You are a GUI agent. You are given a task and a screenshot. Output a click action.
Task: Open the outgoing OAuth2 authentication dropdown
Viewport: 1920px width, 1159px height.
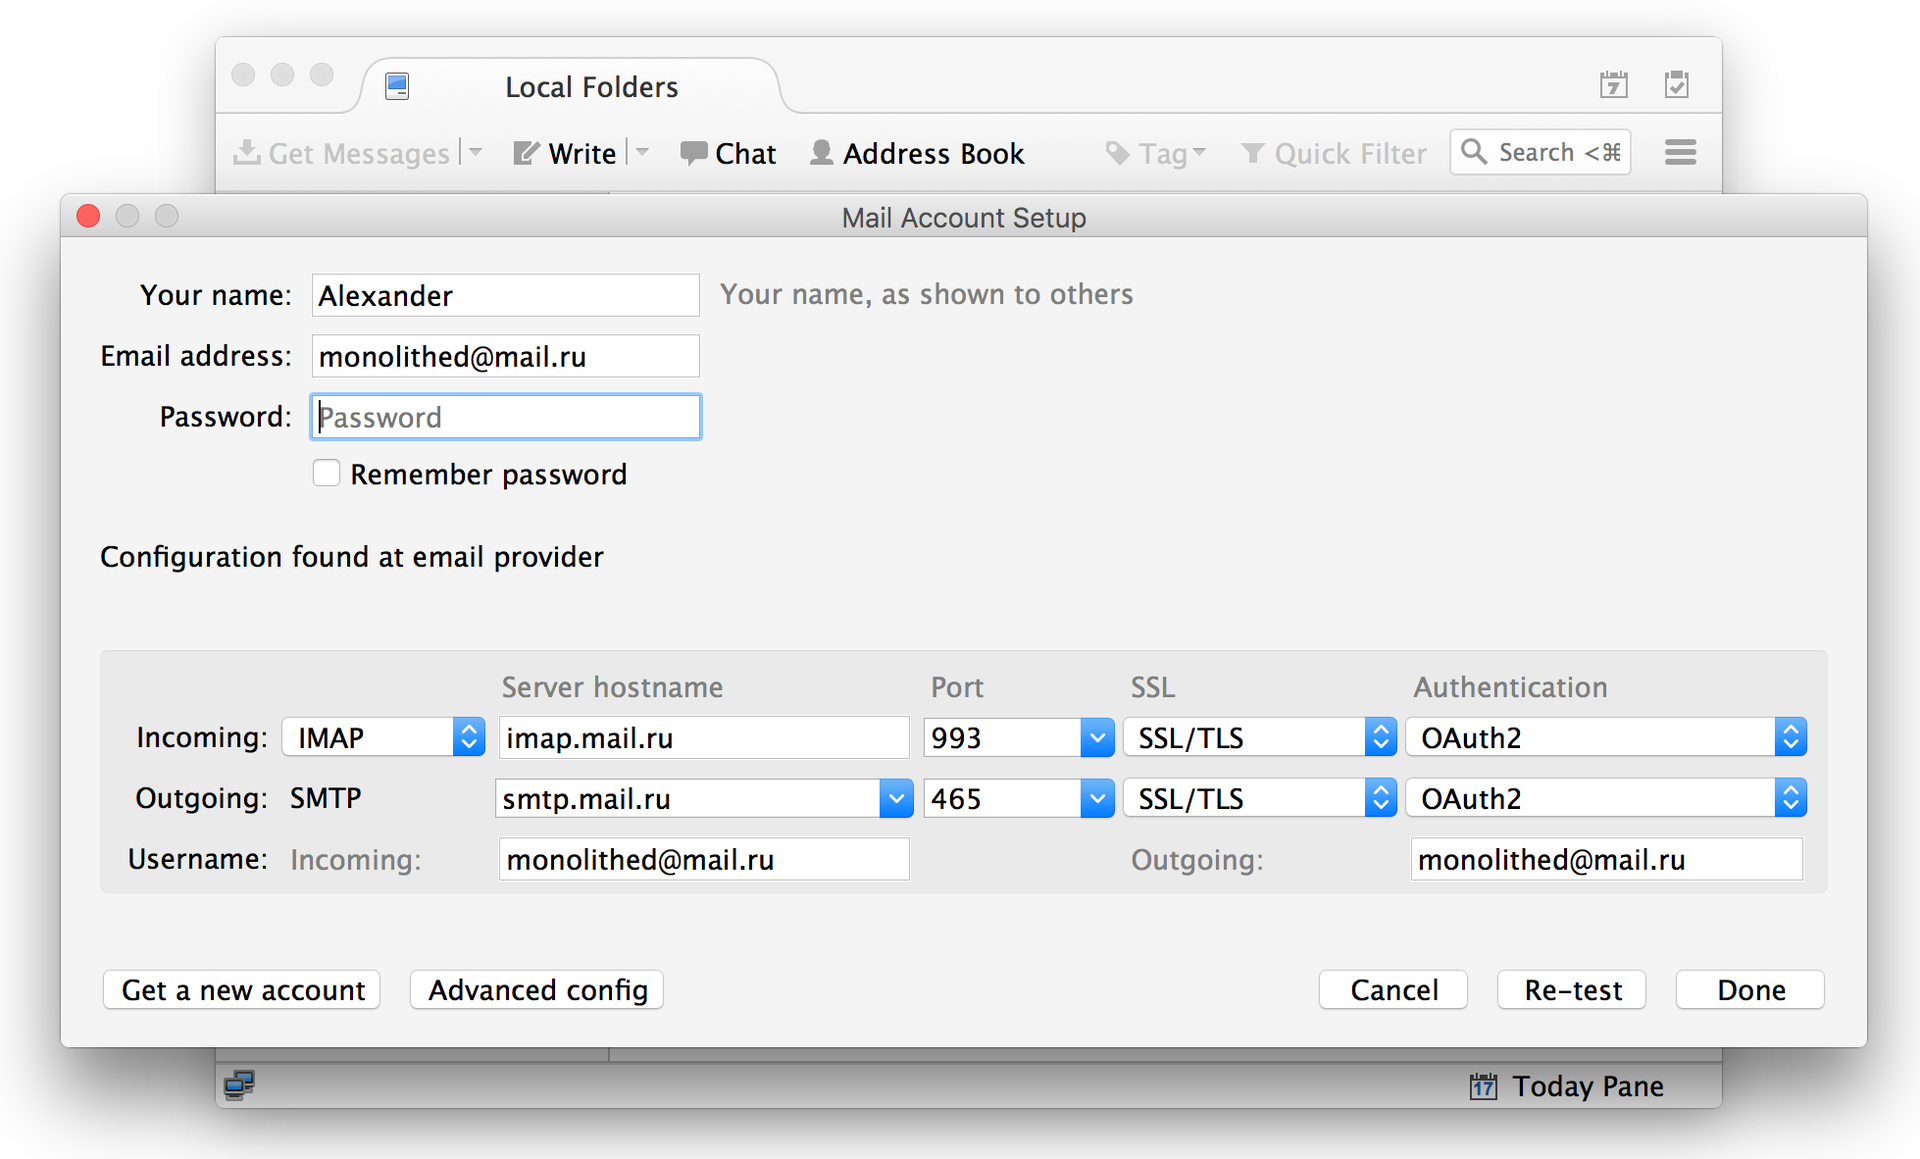(x=1605, y=798)
